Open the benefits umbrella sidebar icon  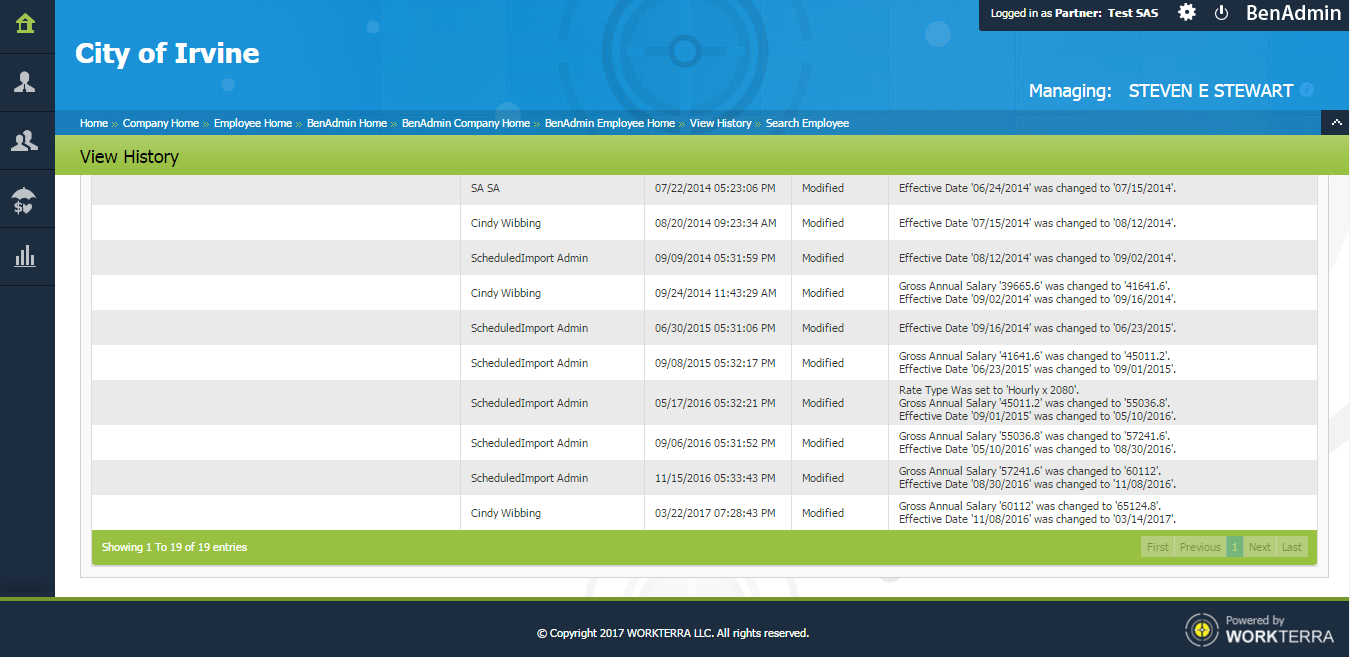(25, 200)
